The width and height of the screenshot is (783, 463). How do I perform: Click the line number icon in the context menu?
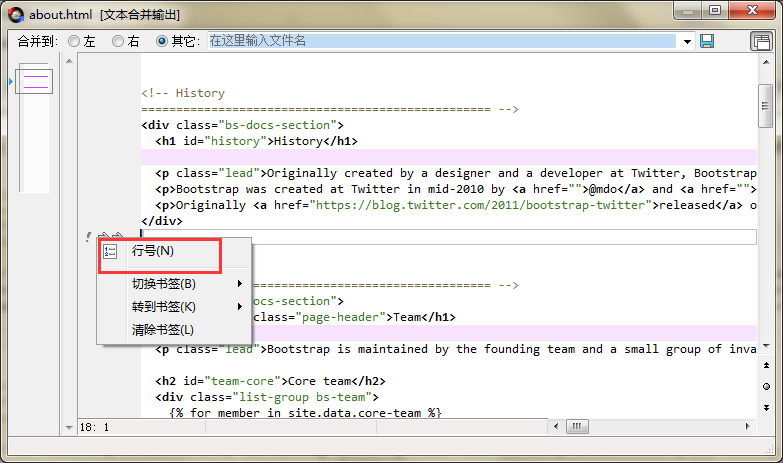tap(110, 251)
